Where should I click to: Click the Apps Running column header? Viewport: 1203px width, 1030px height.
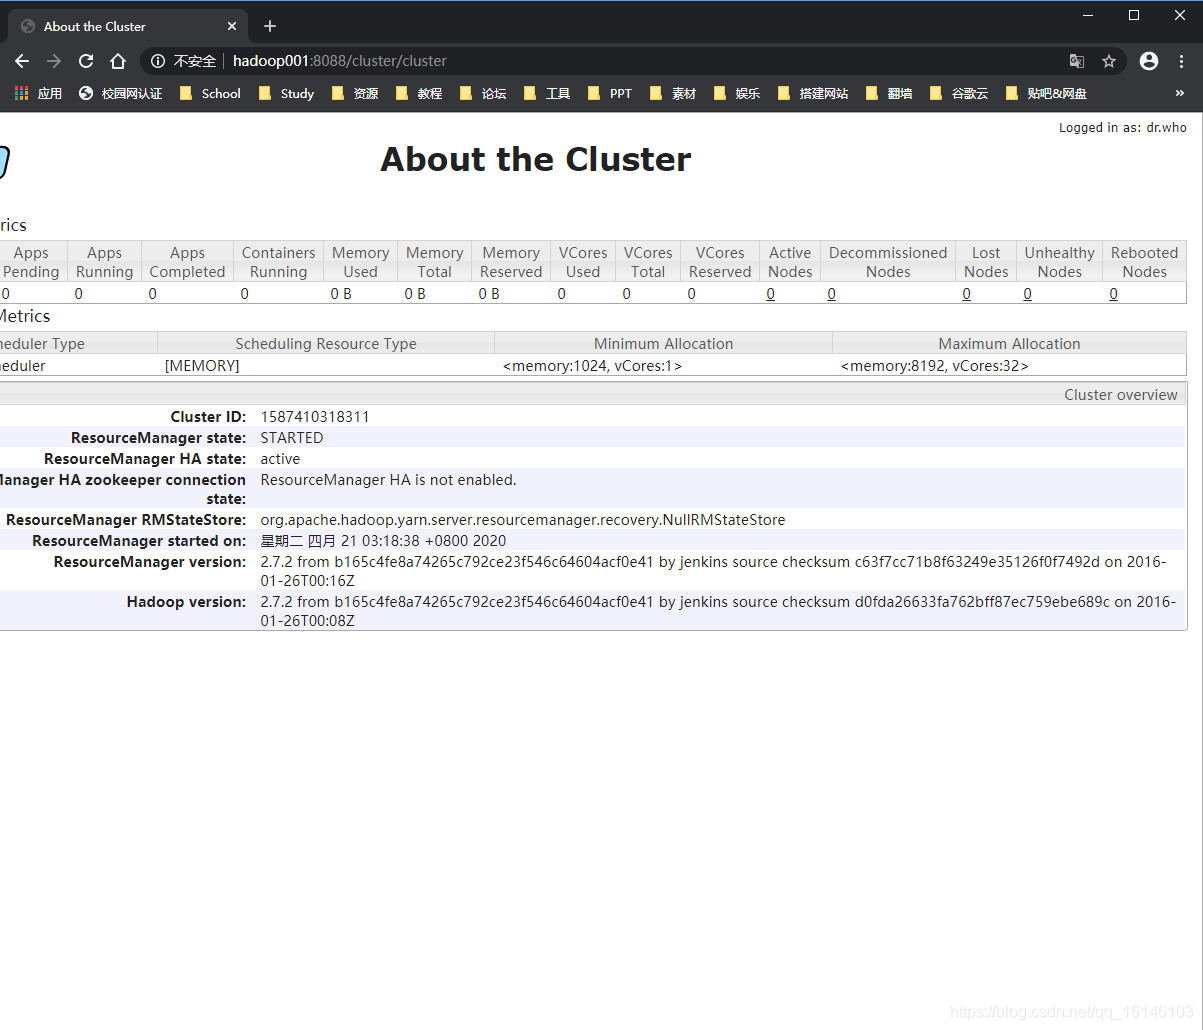click(x=104, y=262)
